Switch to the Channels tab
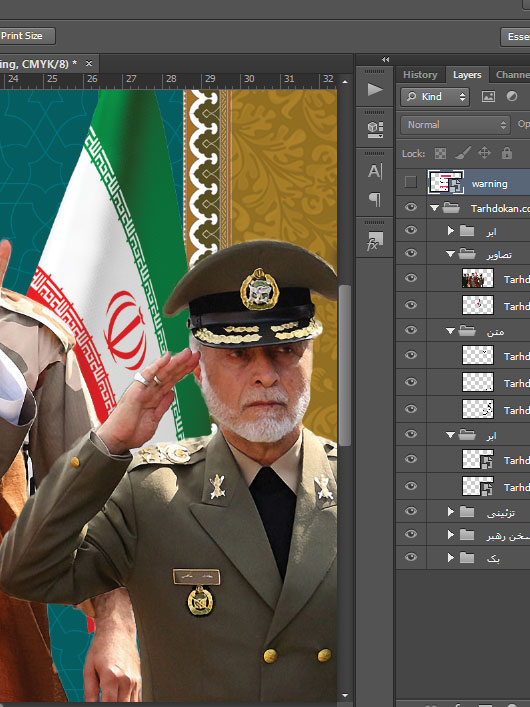Screen dimensions: 530x707 point(512,75)
